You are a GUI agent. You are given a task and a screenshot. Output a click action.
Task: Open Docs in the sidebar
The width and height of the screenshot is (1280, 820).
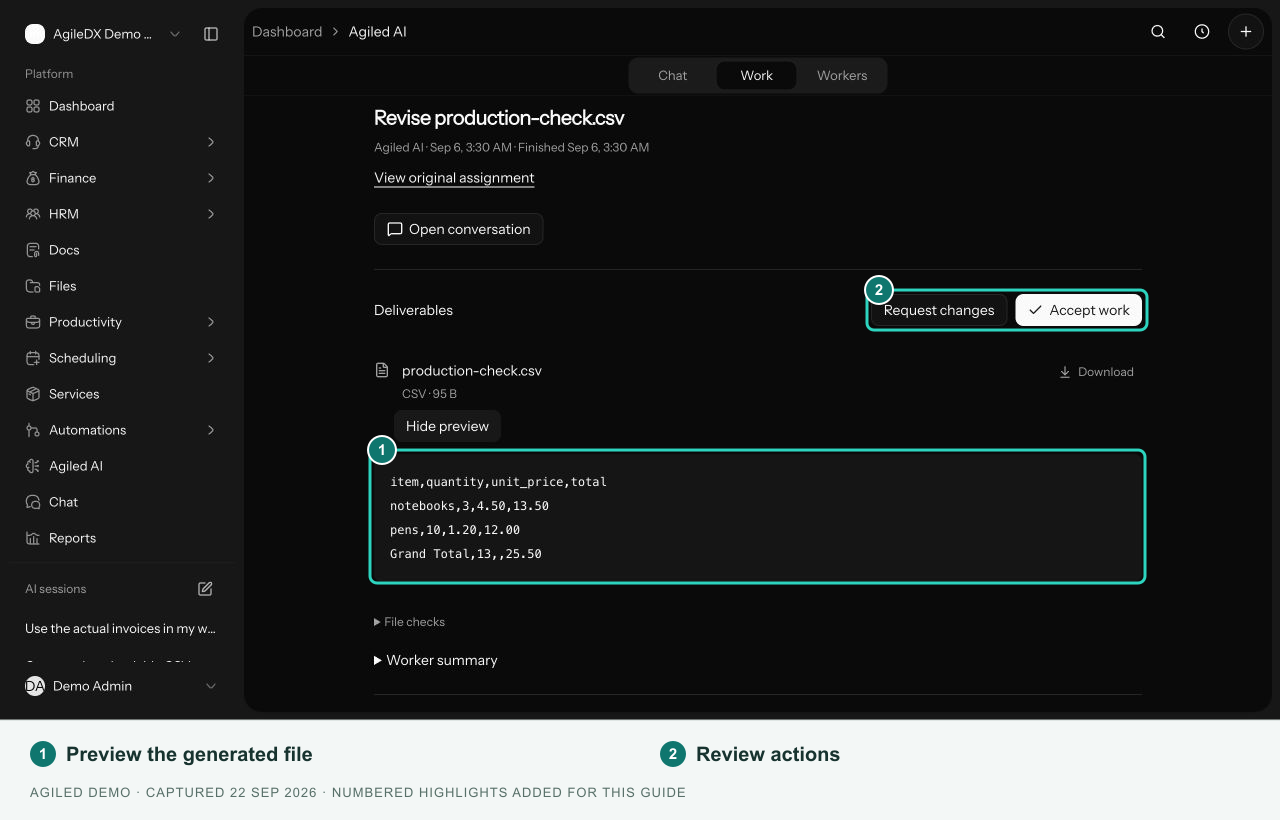(120, 250)
